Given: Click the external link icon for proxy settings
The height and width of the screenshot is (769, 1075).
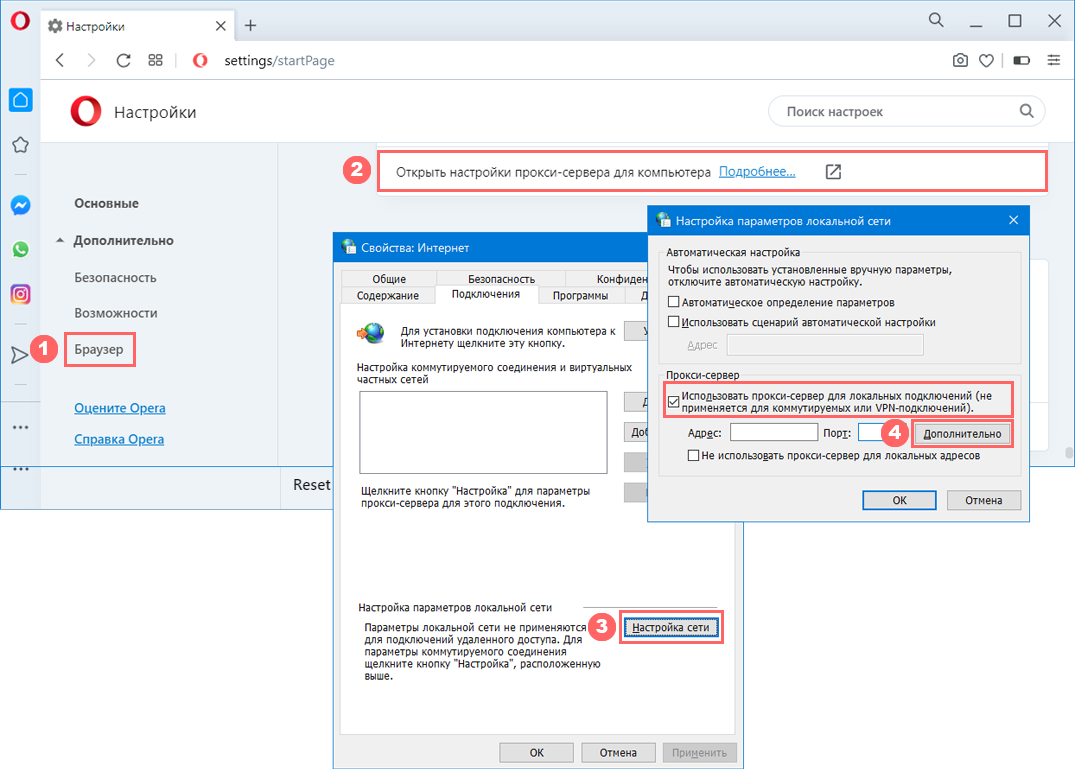Looking at the screenshot, I should [833, 172].
